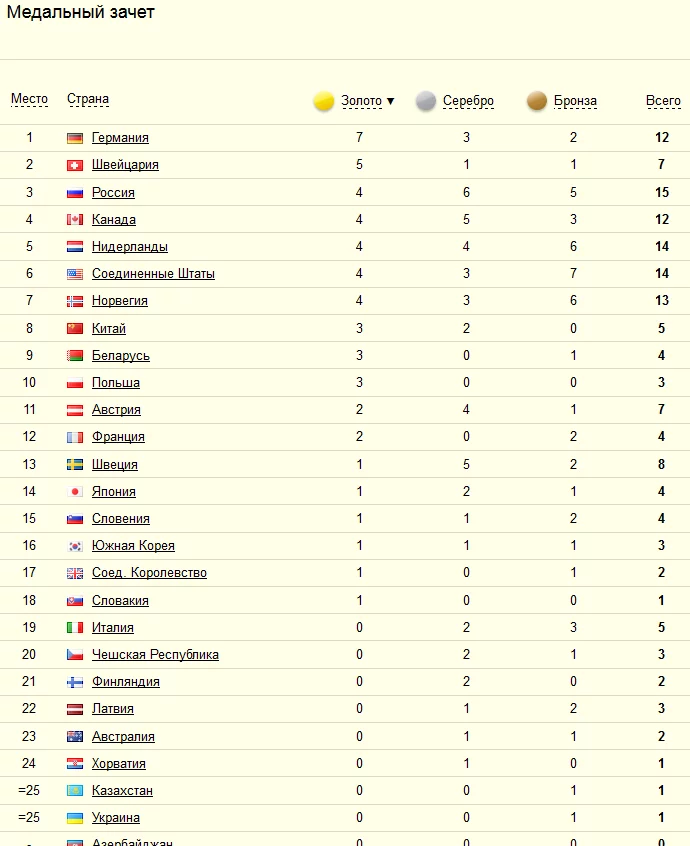Open the Россия country link
The image size is (690, 846).
(113, 193)
